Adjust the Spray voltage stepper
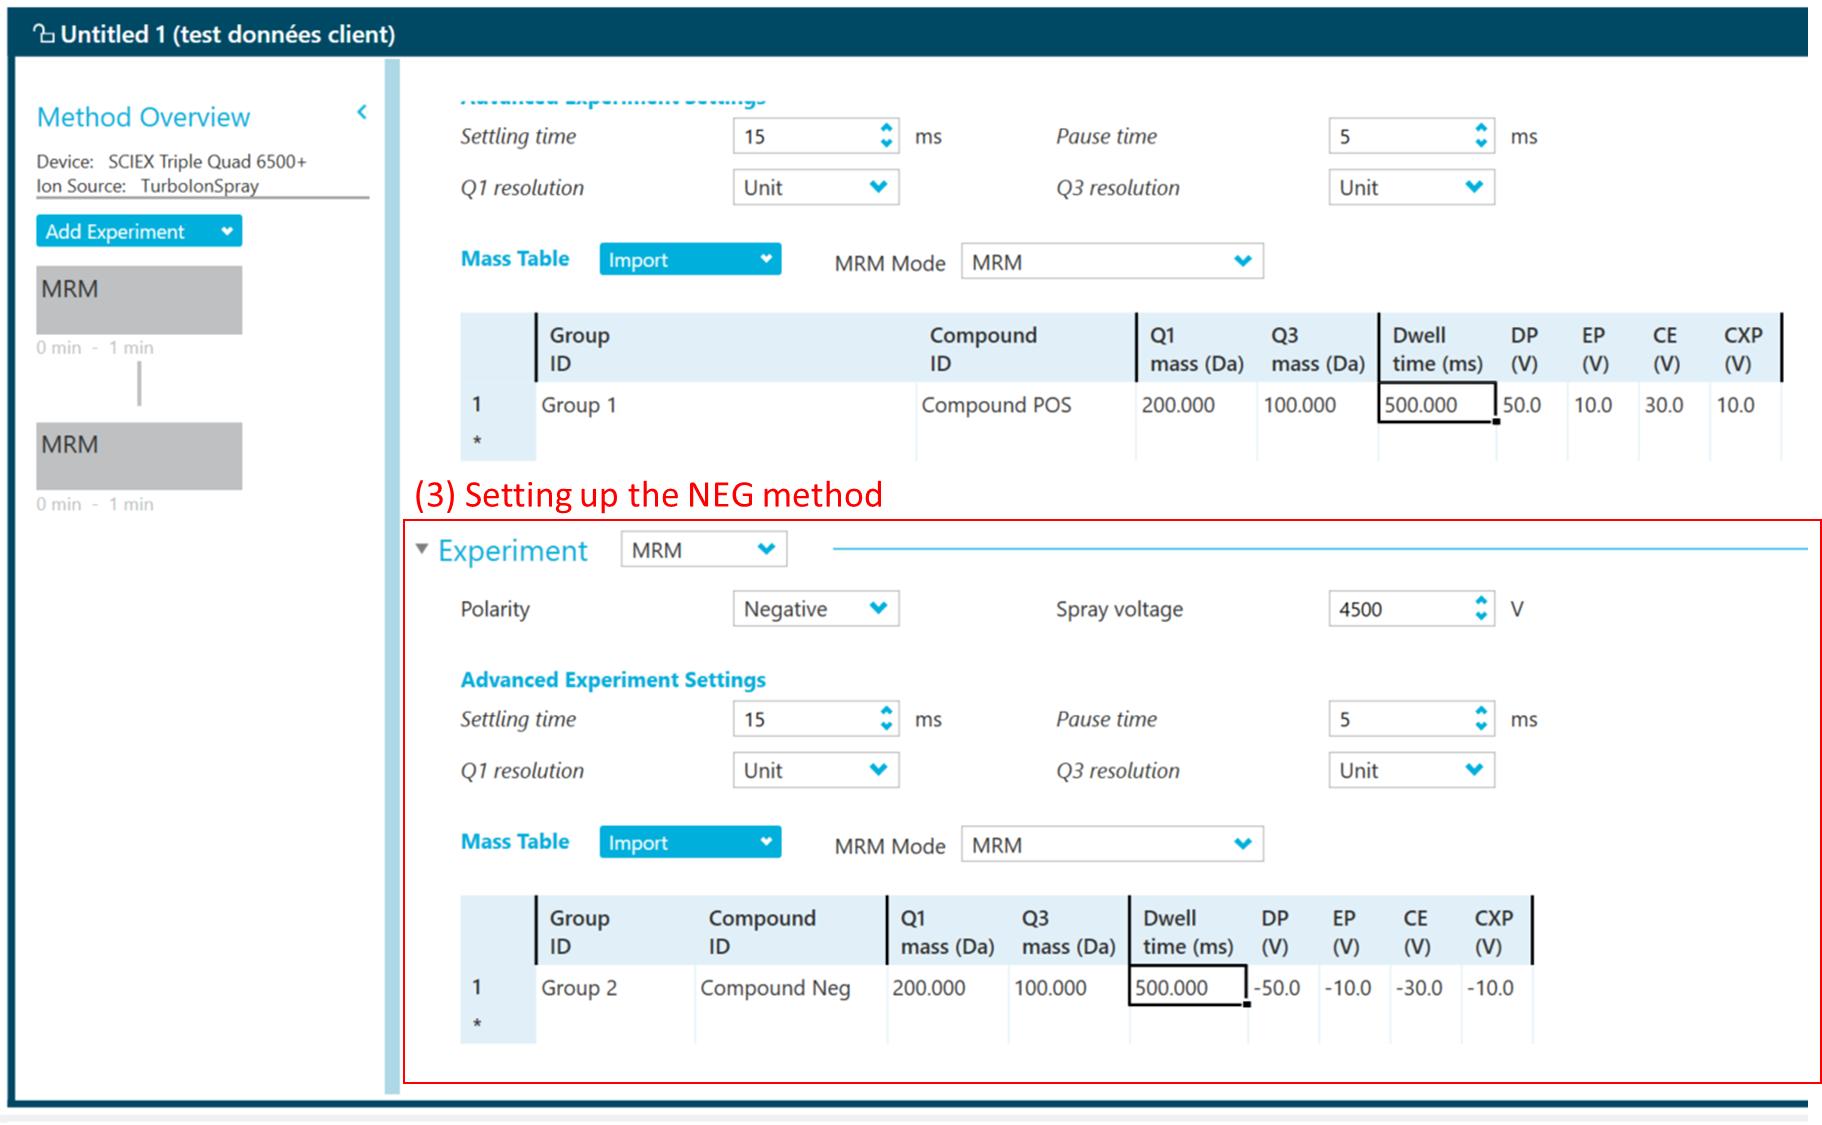Screen dimensions: 1822x1125 point(1481,609)
